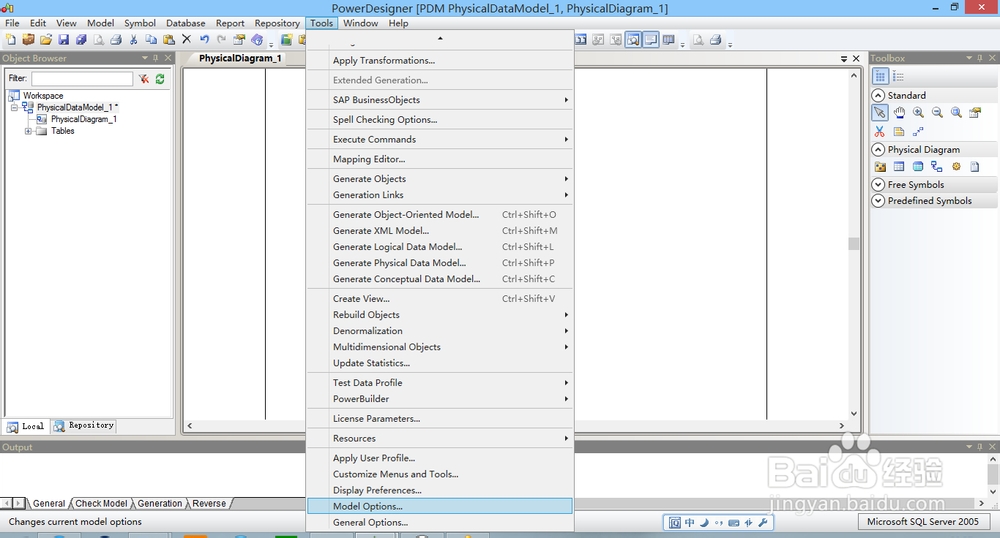Click the Cut scissors icon in the main toolbar
The image size is (1000, 538).
[133, 40]
